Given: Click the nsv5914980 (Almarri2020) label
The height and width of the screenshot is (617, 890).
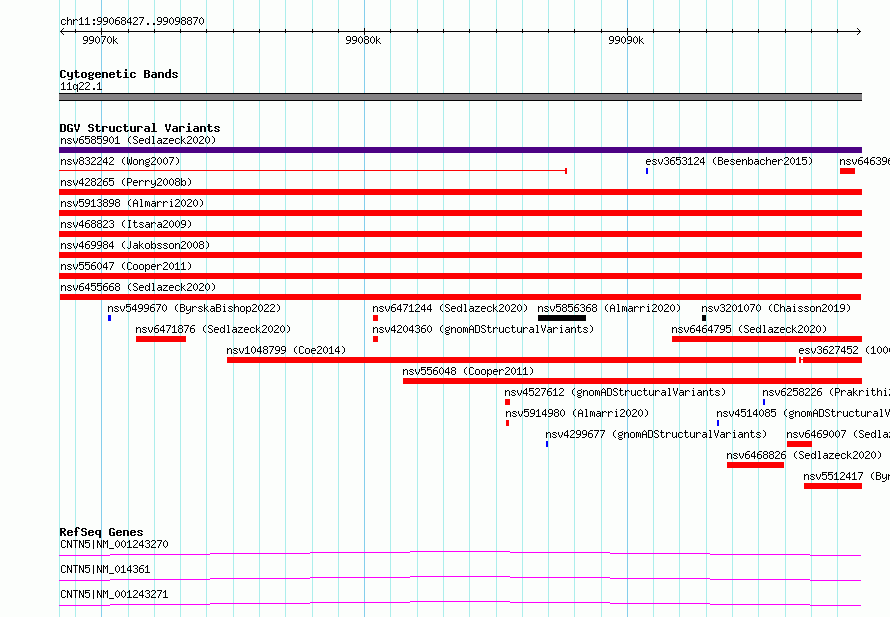Looking at the screenshot, I should (x=577, y=413).
